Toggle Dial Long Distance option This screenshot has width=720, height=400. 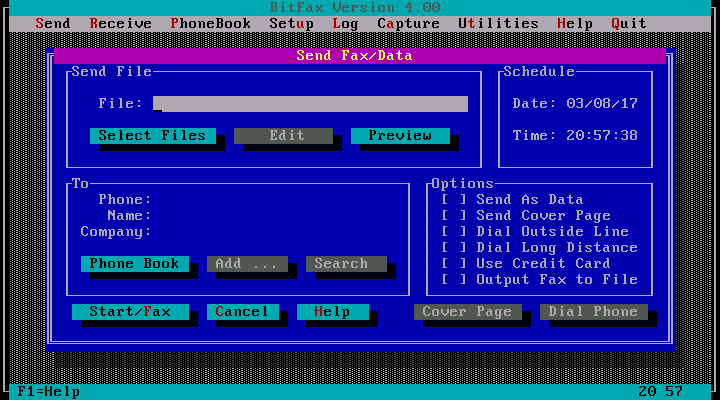[x=454, y=248]
